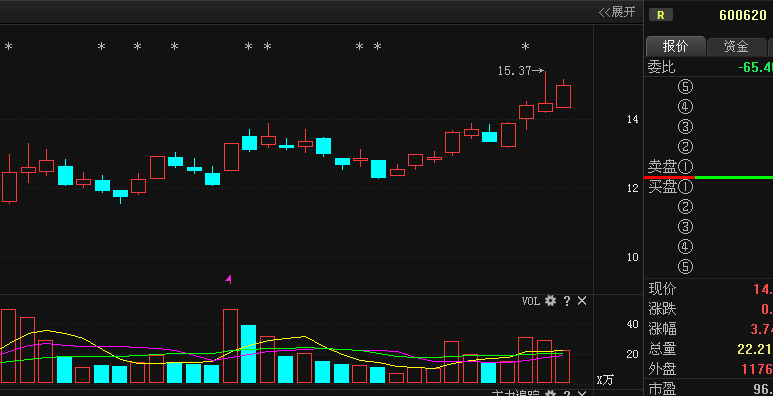Click the tallest cyan volume bar
The width and height of the screenshot is (773, 396).
[248, 354]
